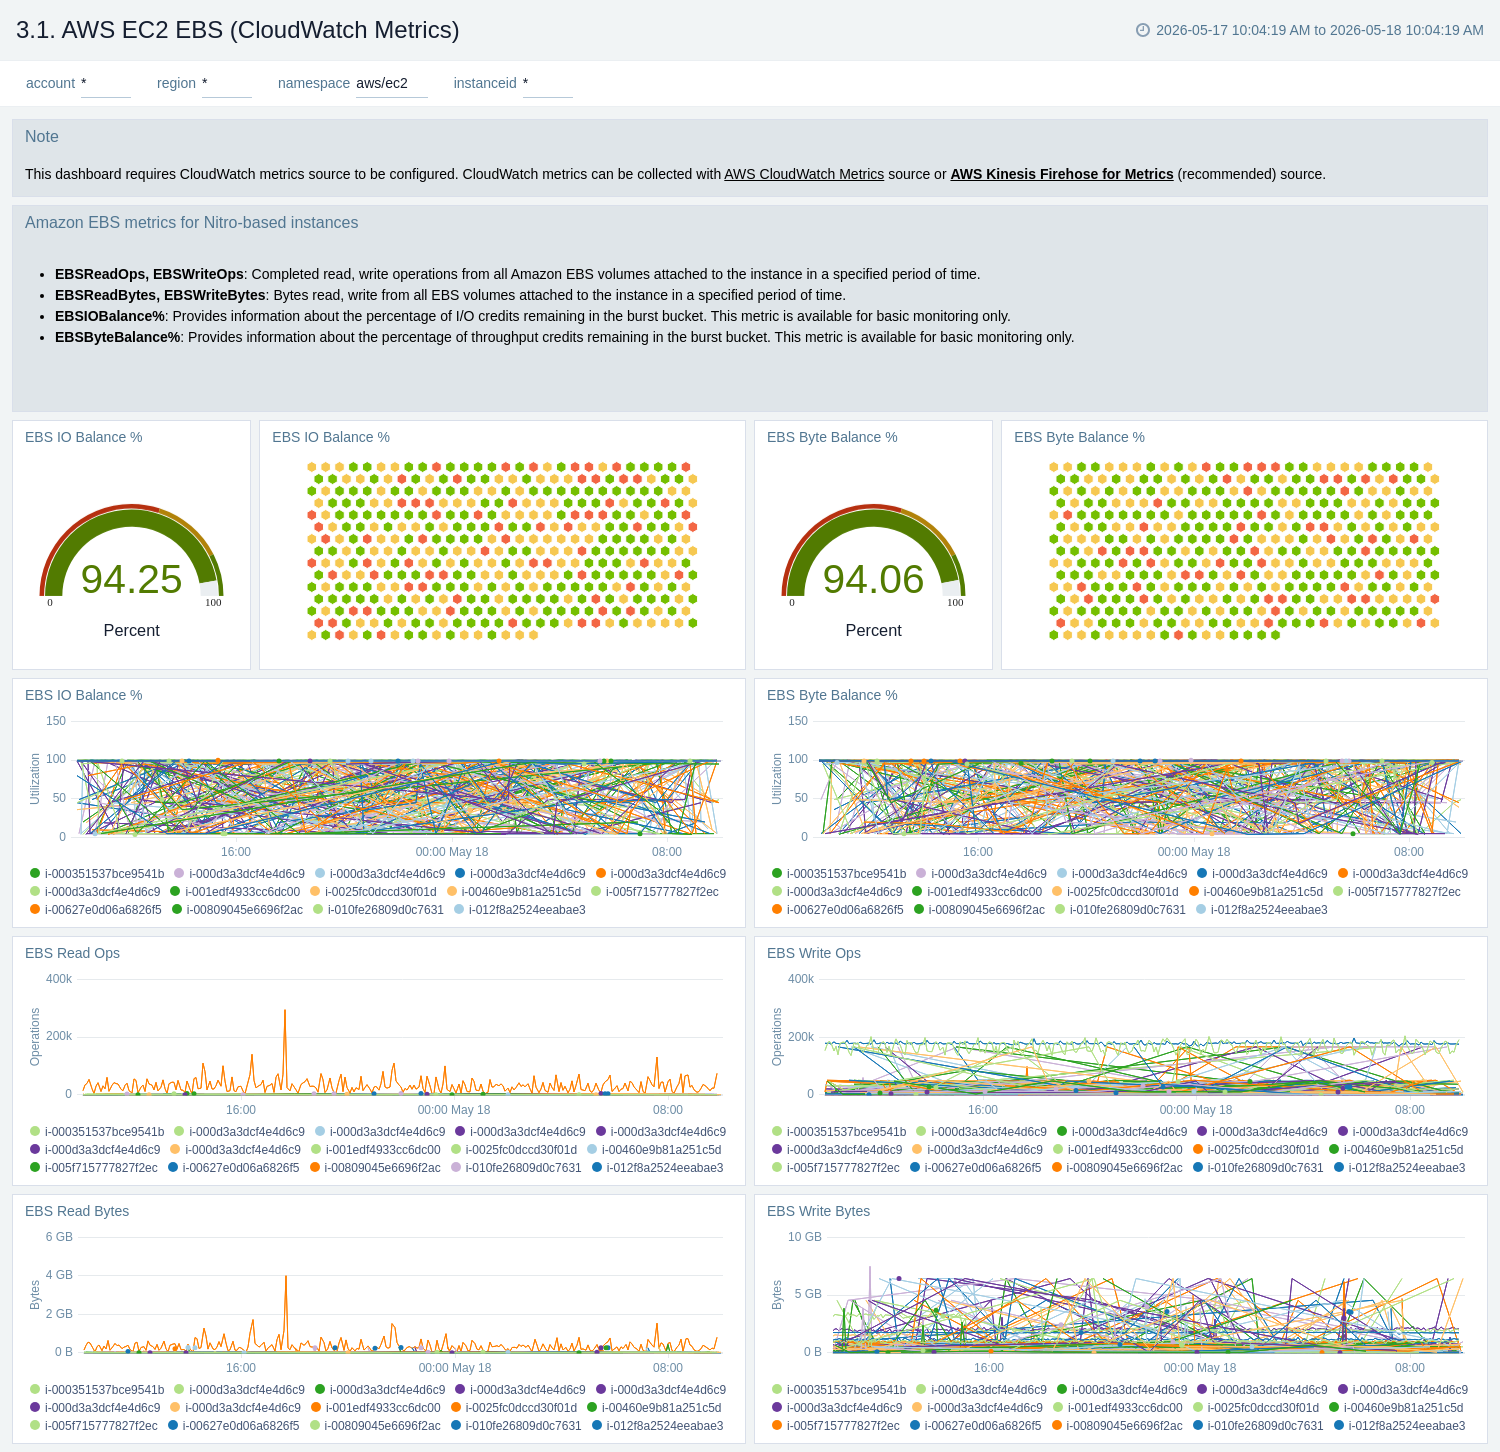
Task: Click the EBSByteBalance% bullet description
Action: [565, 337]
